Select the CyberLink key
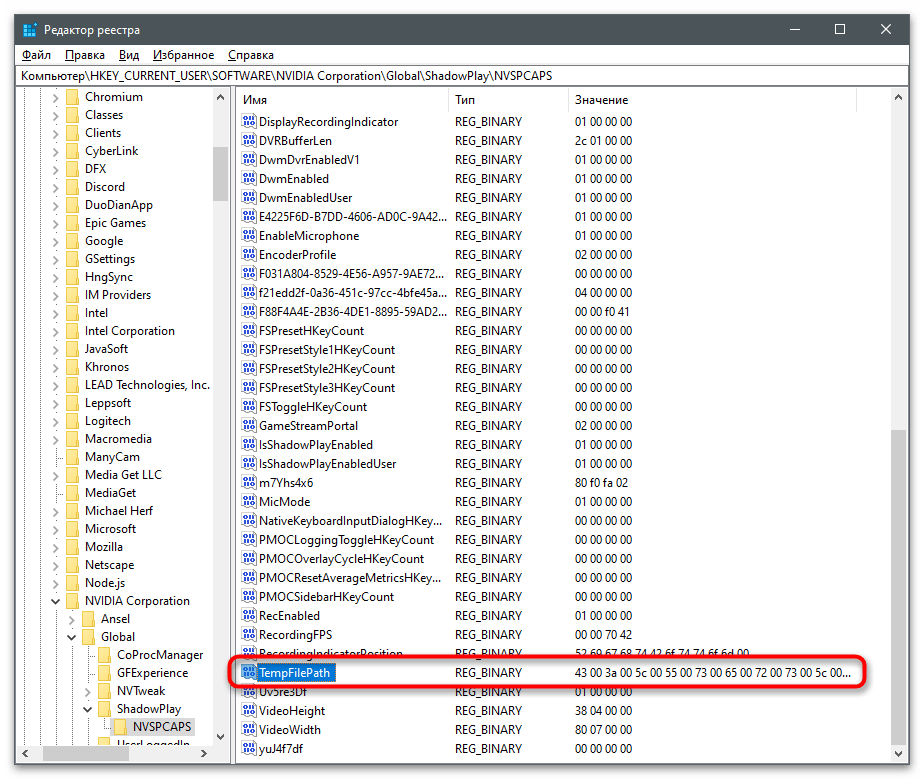Viewport: 924px width, 779px height. pos(111,151)
